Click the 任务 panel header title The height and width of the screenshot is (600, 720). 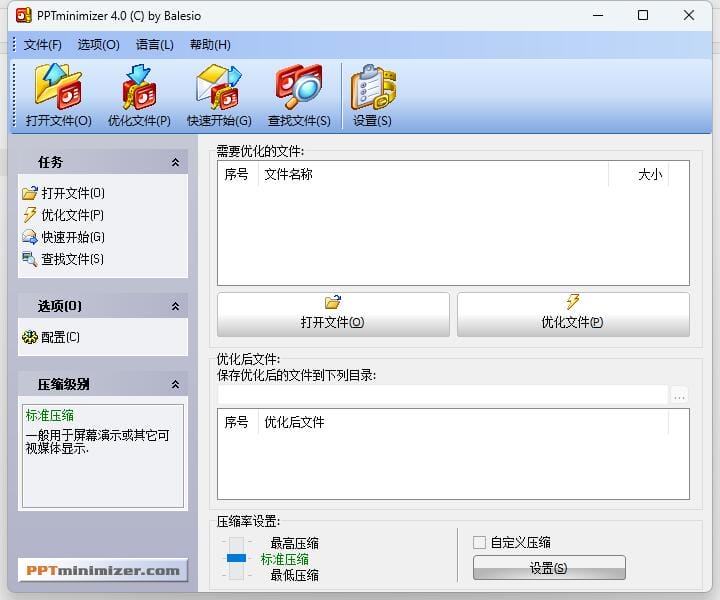click(50, 162)
